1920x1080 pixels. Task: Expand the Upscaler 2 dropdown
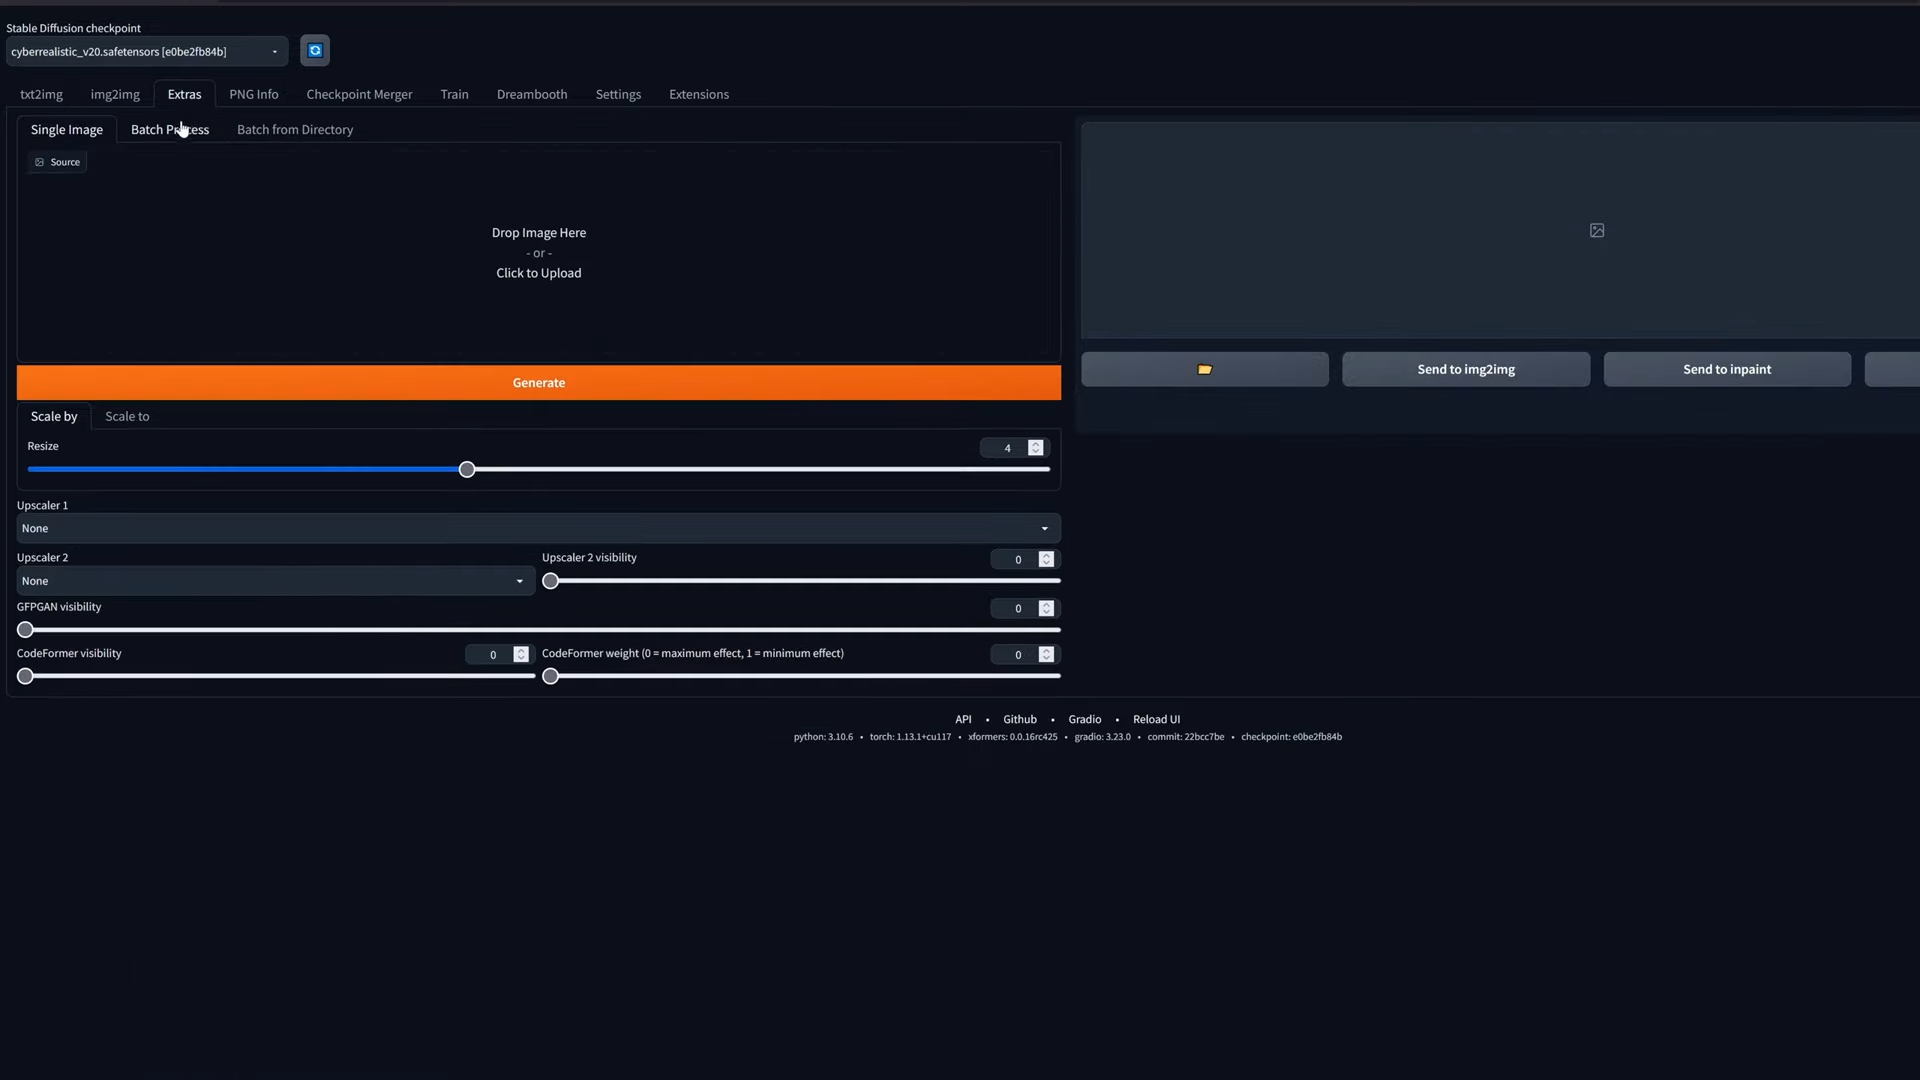275,581
